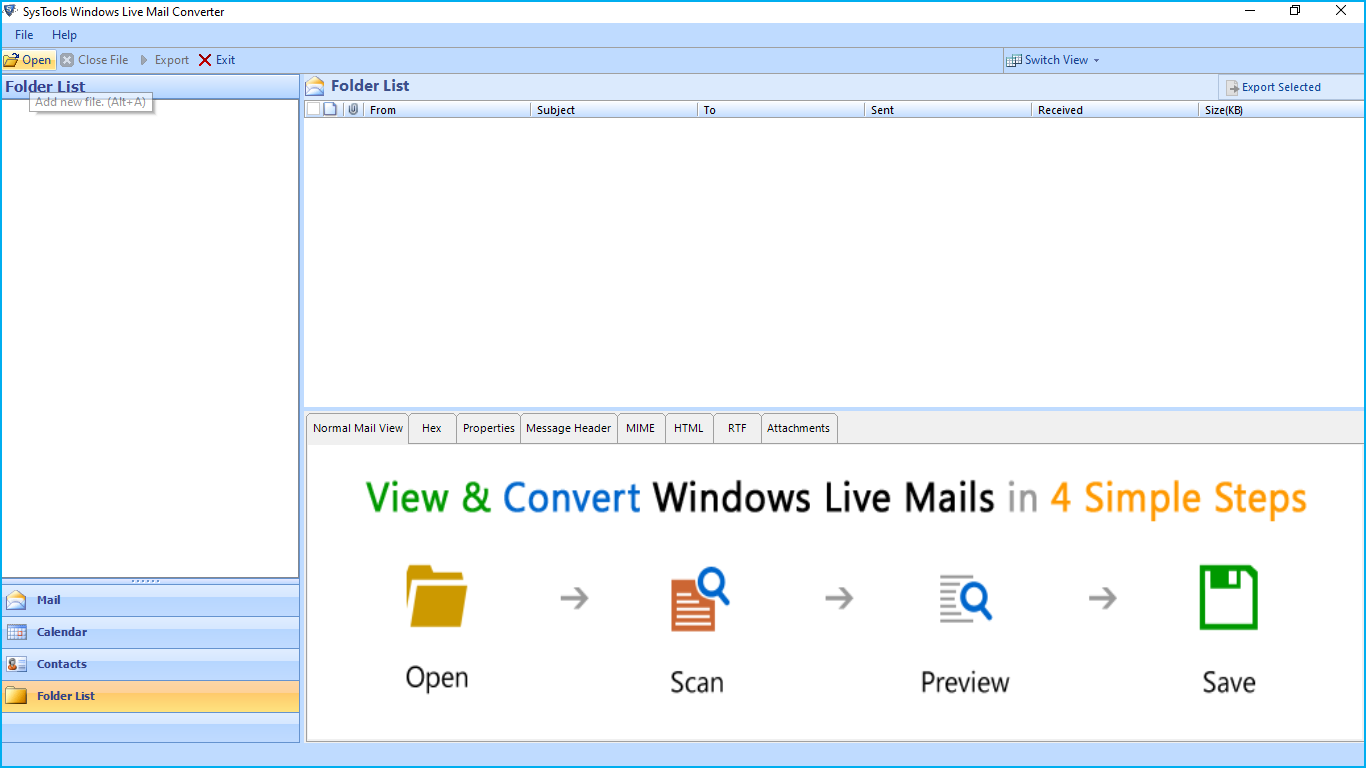Click the Open toolbar button
Image resolution: width=1366 pixels, height=768 pixels.
click(x=28, y=60)
